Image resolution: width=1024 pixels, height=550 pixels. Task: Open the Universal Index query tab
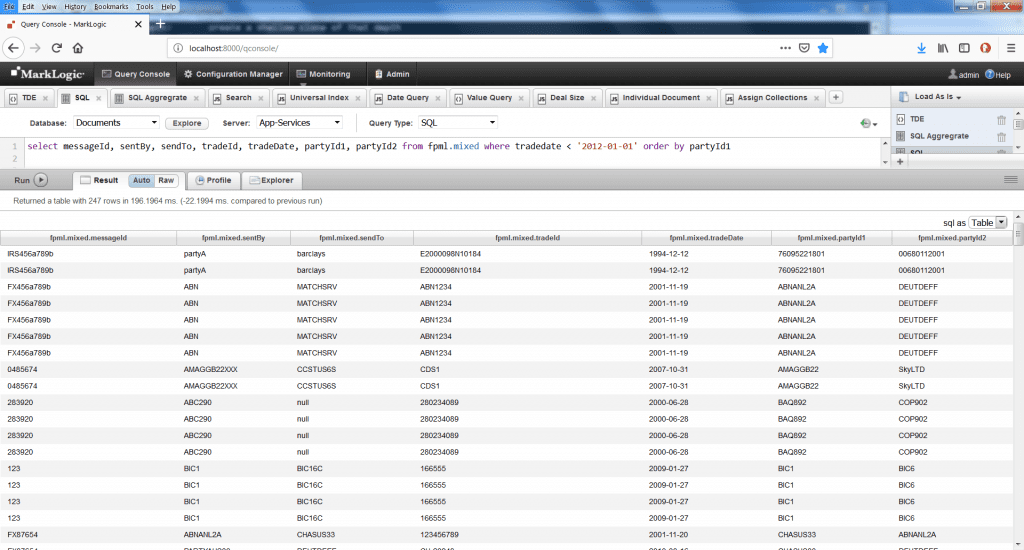coord(318,98)
